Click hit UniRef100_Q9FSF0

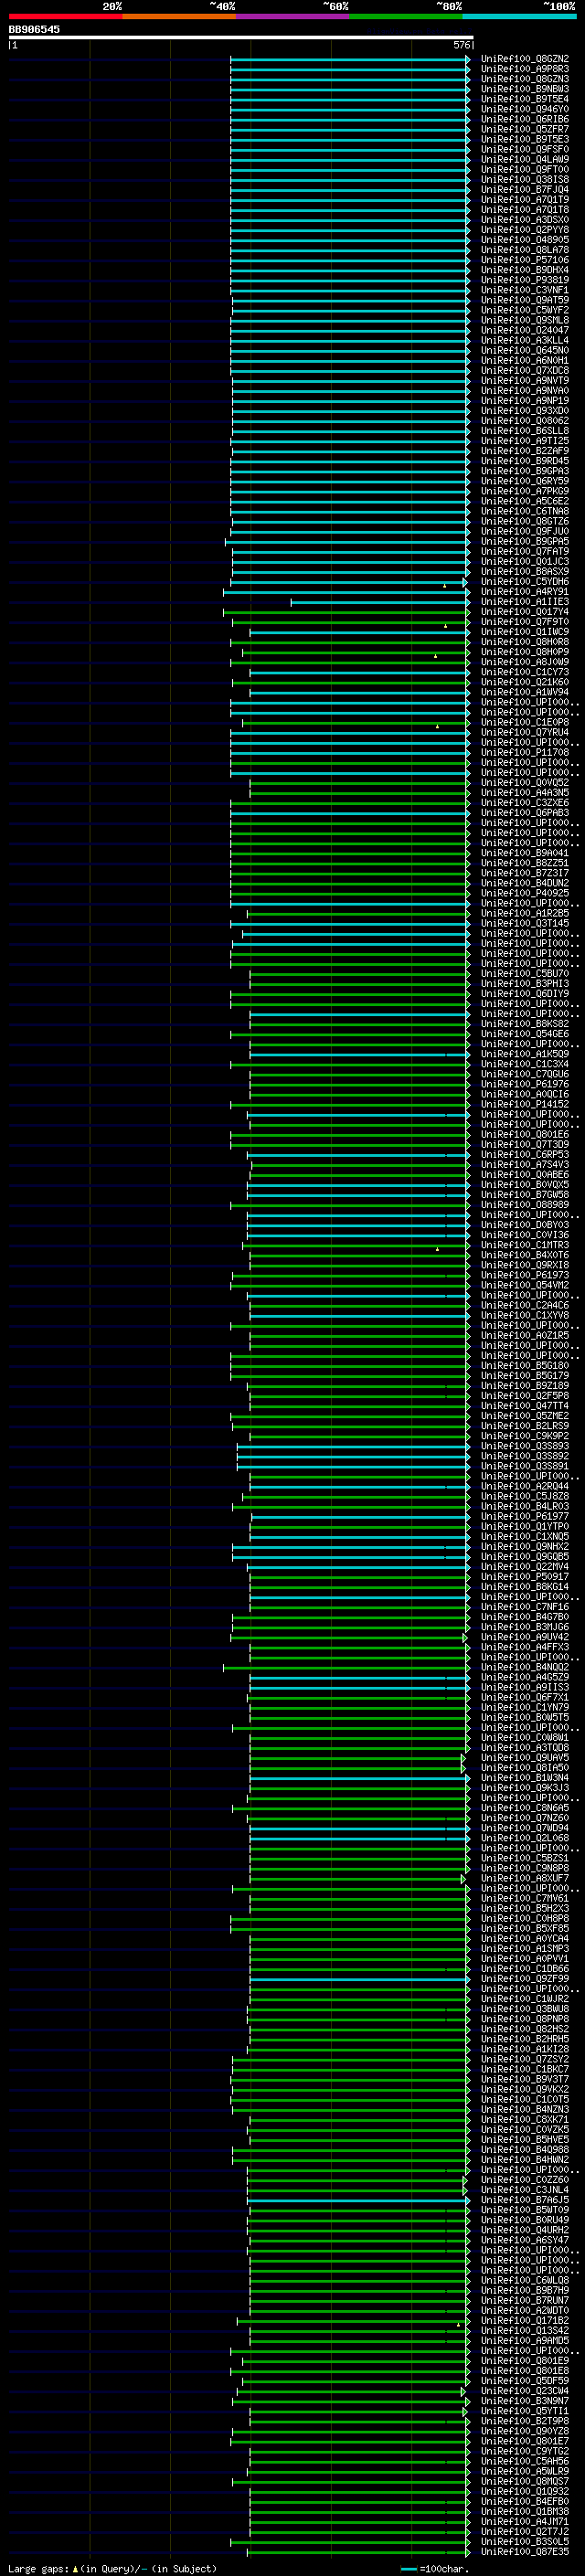[x=525, y=149]
